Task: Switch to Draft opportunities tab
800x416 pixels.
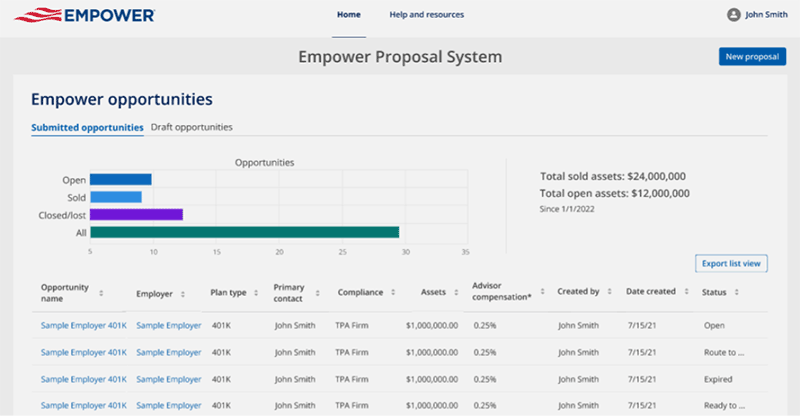Action: [x=191, y=127]
